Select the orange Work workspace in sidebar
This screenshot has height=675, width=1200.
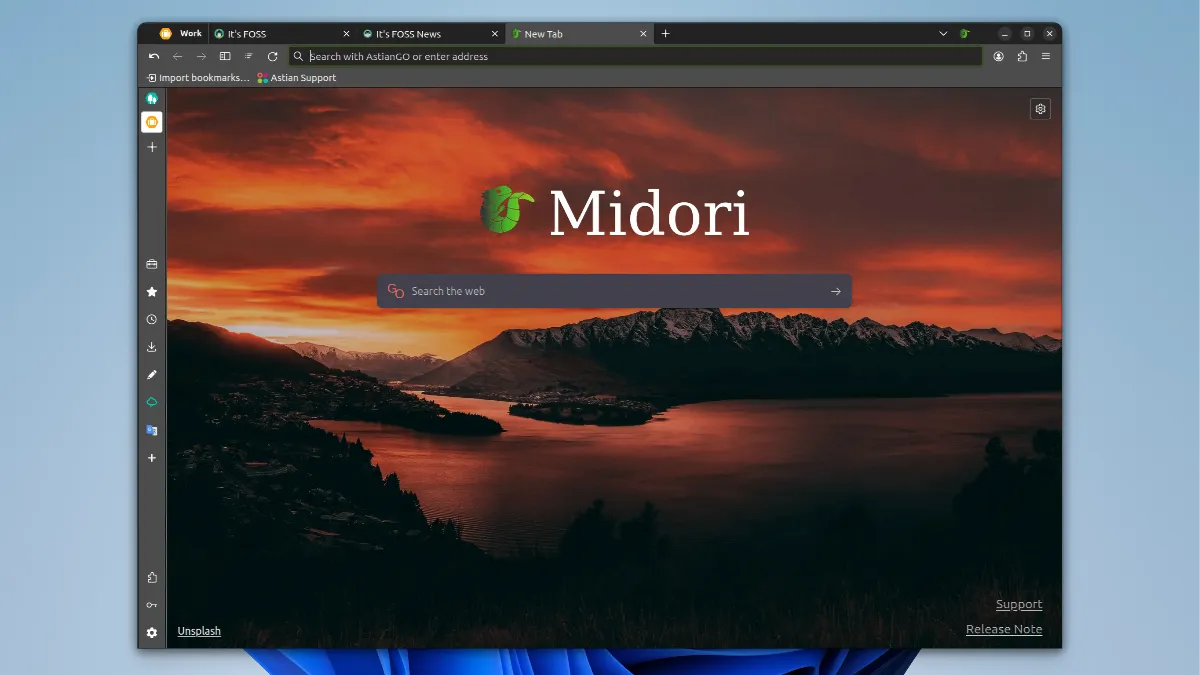coord(152,122)
